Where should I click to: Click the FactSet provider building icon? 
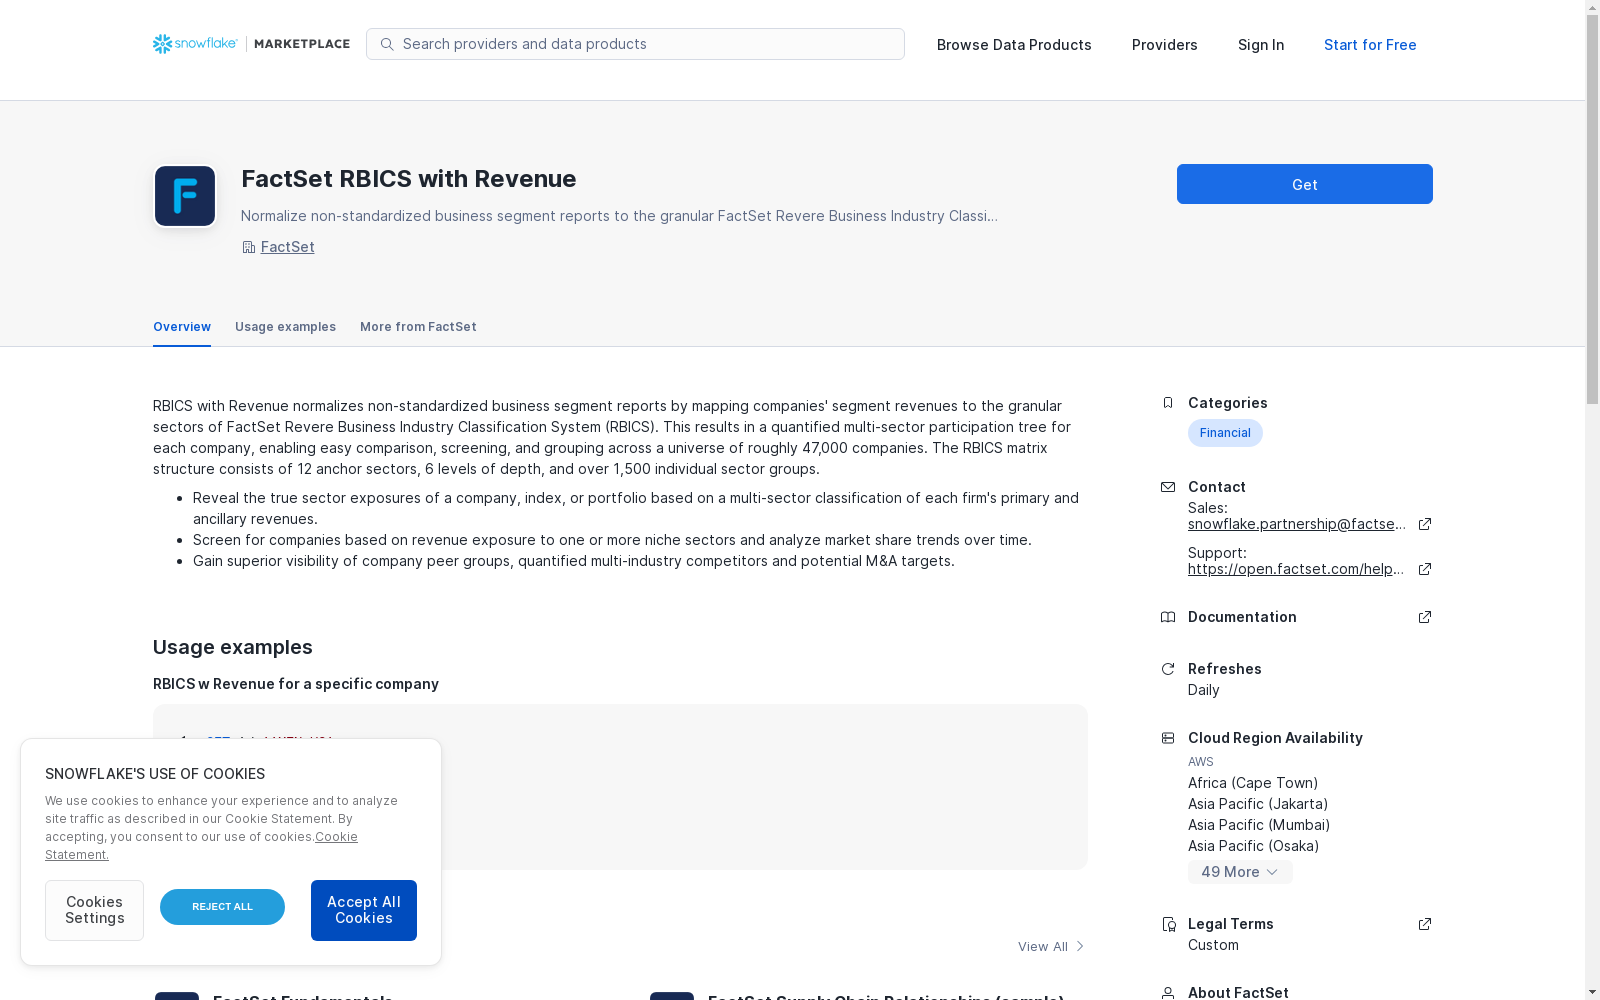click(x=249, y=247)
